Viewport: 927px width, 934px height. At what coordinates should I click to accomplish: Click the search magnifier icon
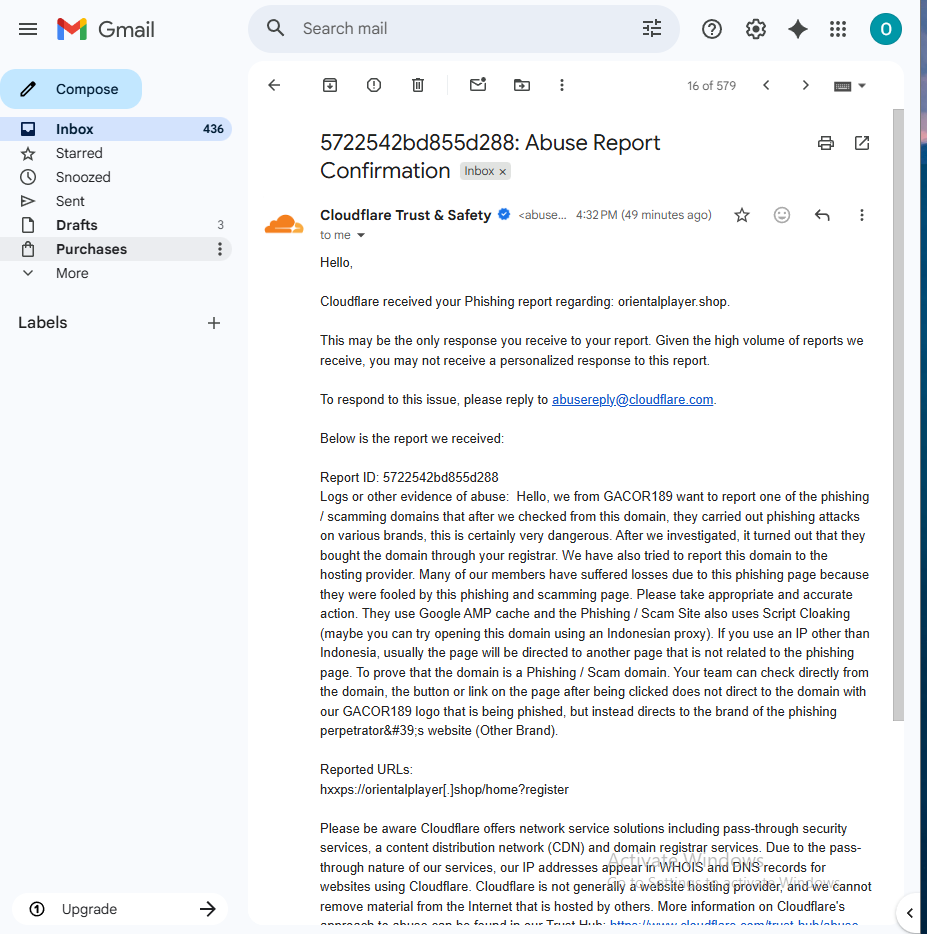(x=275, y=28)
